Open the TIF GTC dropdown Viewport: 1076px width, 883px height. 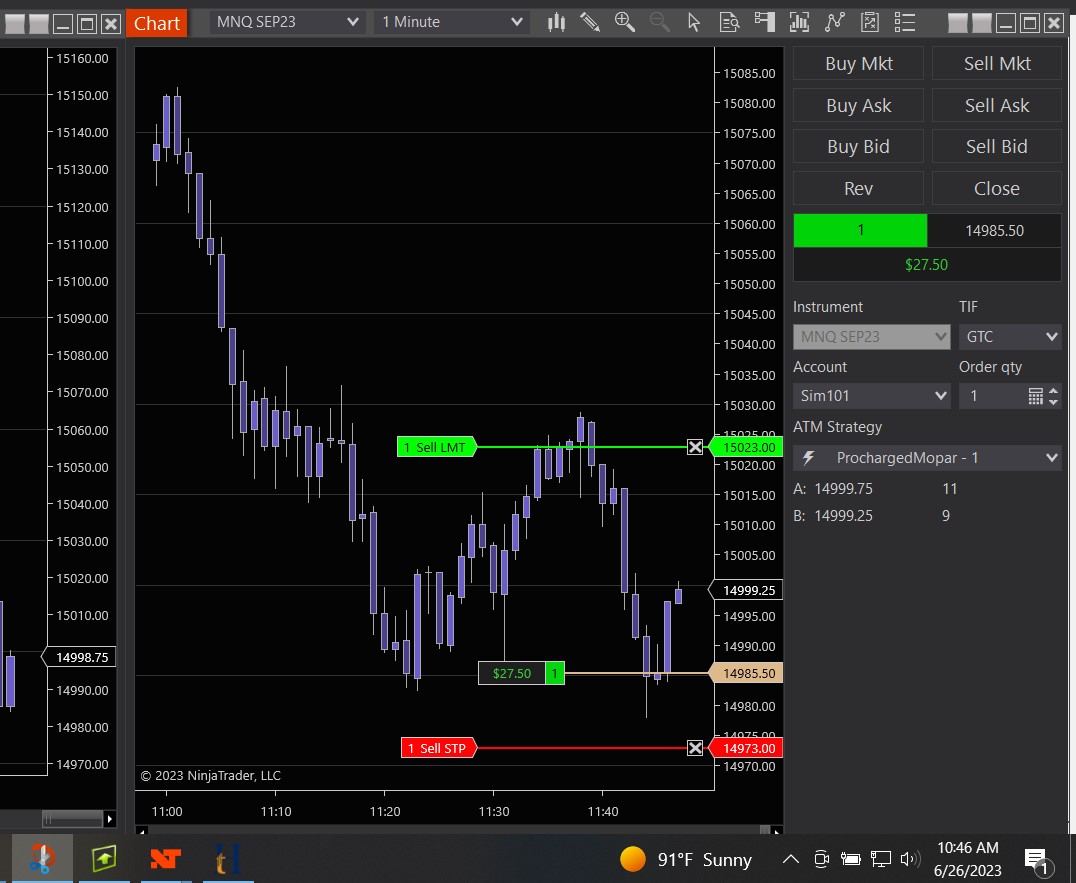click(x=1010, y=336)
